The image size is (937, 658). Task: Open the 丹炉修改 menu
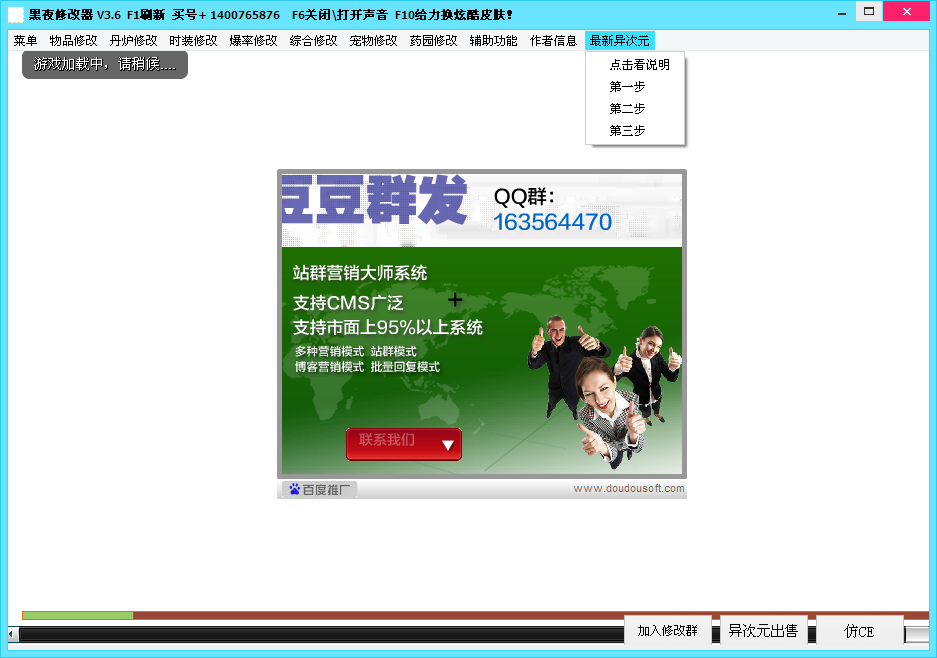(133, 41)
